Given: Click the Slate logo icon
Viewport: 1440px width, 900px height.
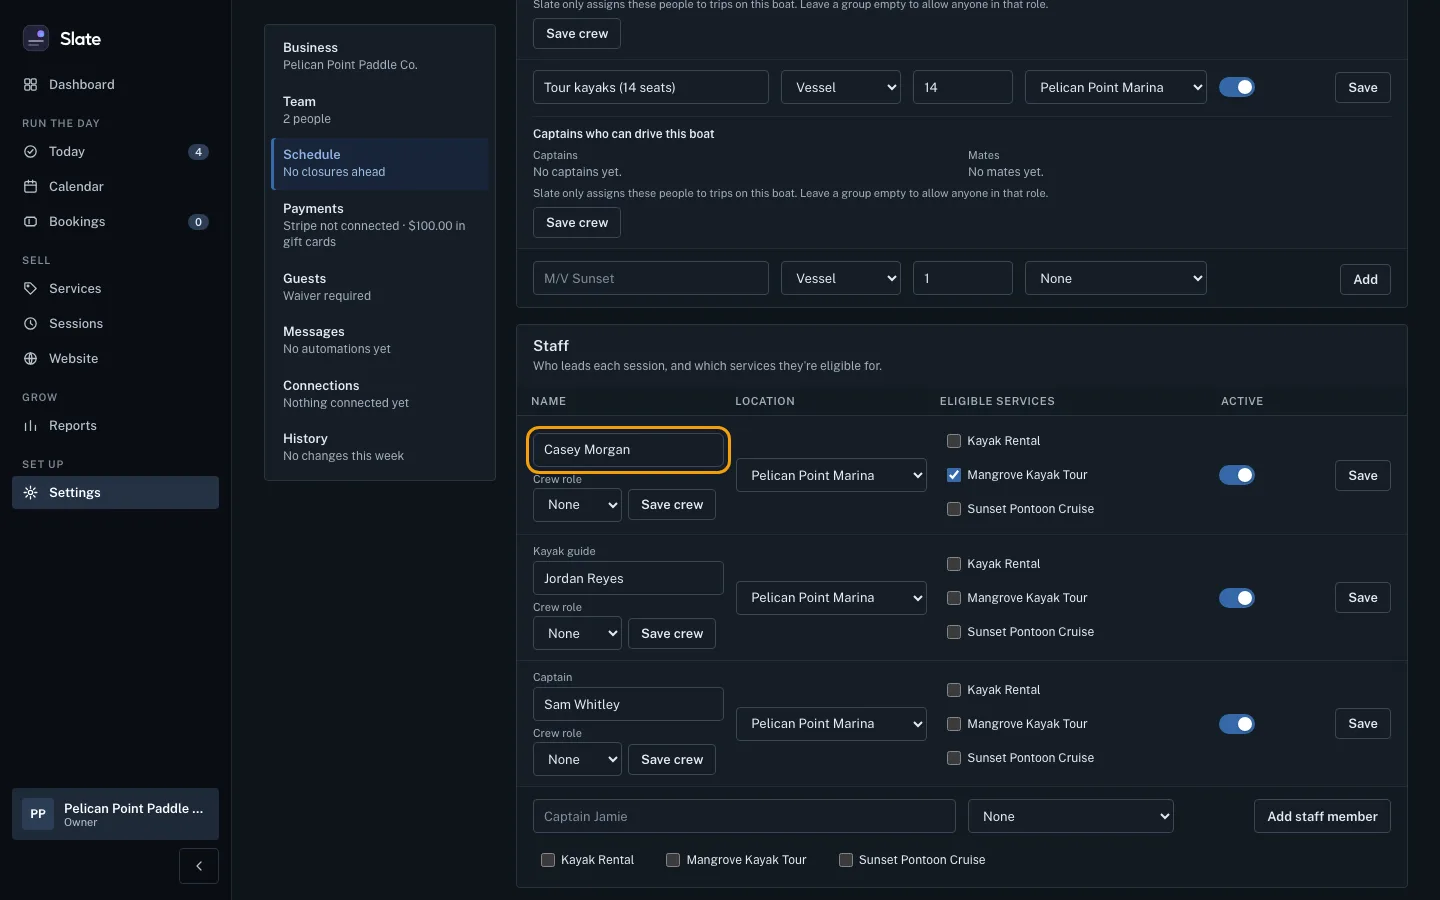Looking at the screenshot, I should (x=36, y=38).
